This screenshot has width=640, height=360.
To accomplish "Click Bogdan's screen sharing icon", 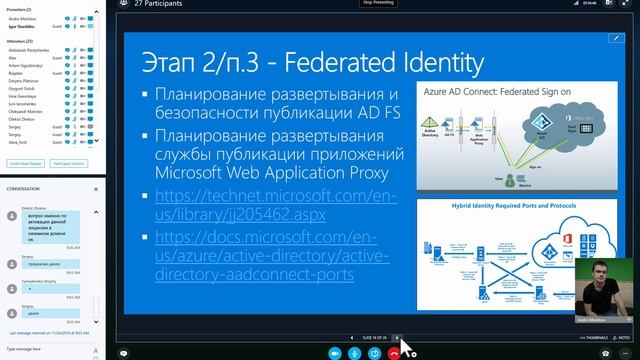I will point(91,73).
